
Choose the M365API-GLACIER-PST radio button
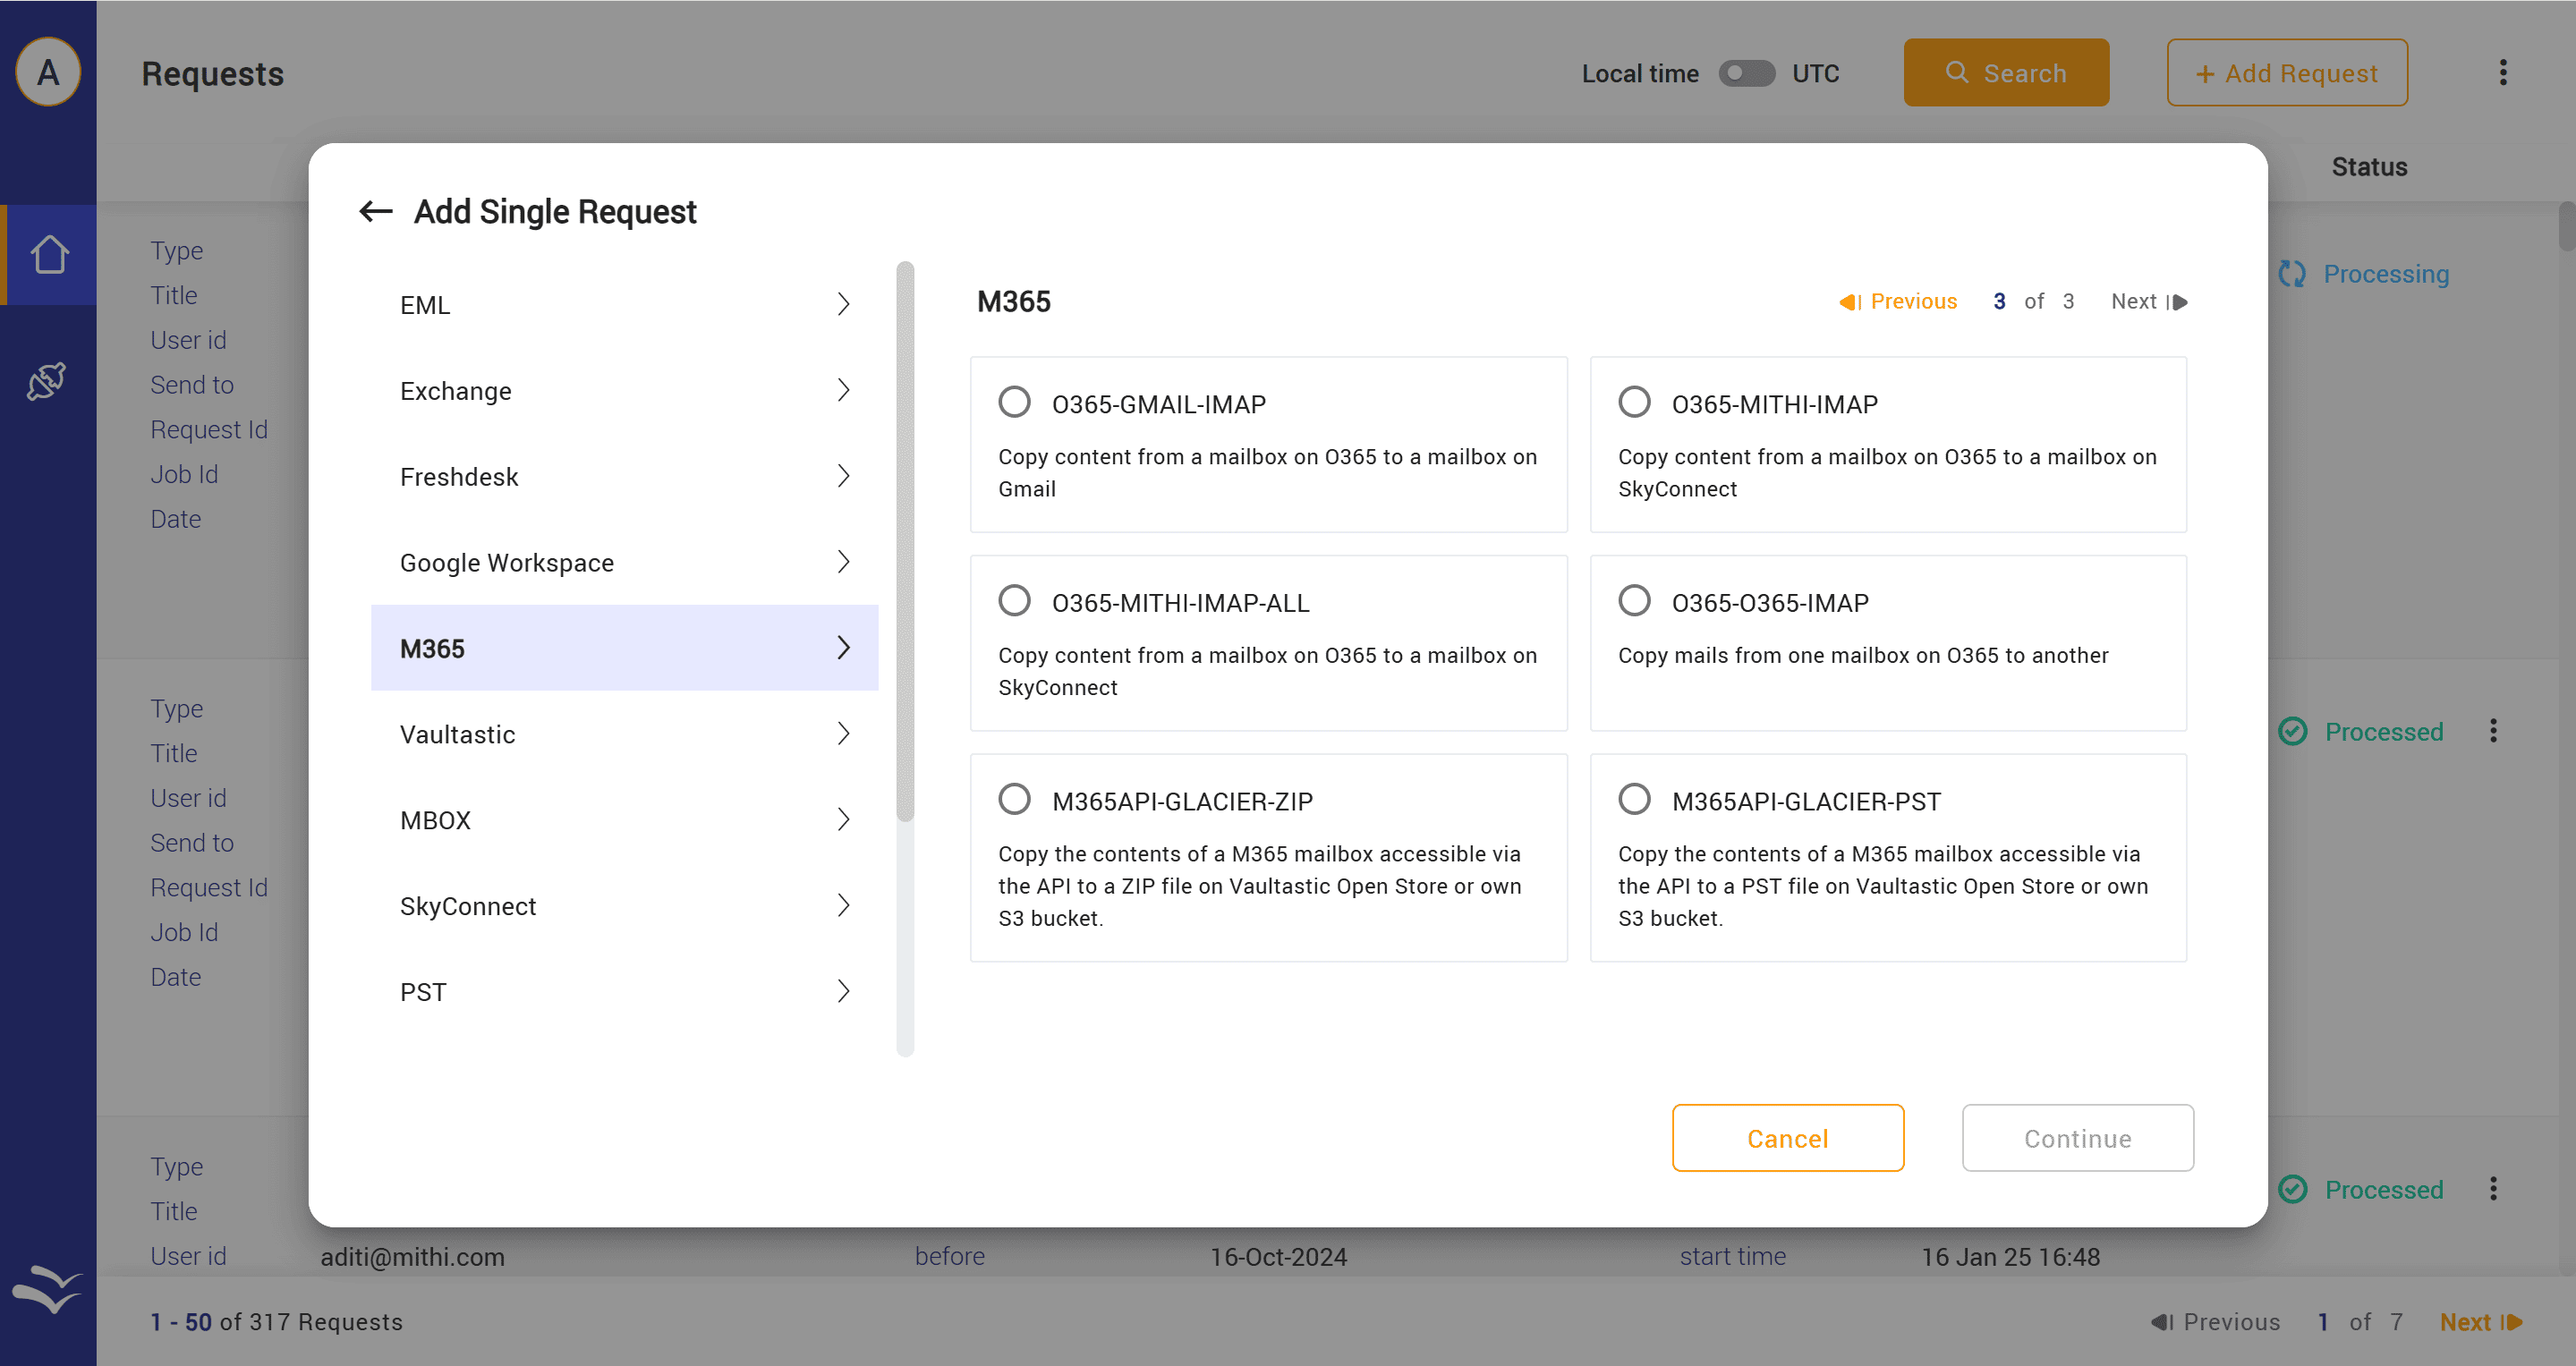[x=1634, y=800]
